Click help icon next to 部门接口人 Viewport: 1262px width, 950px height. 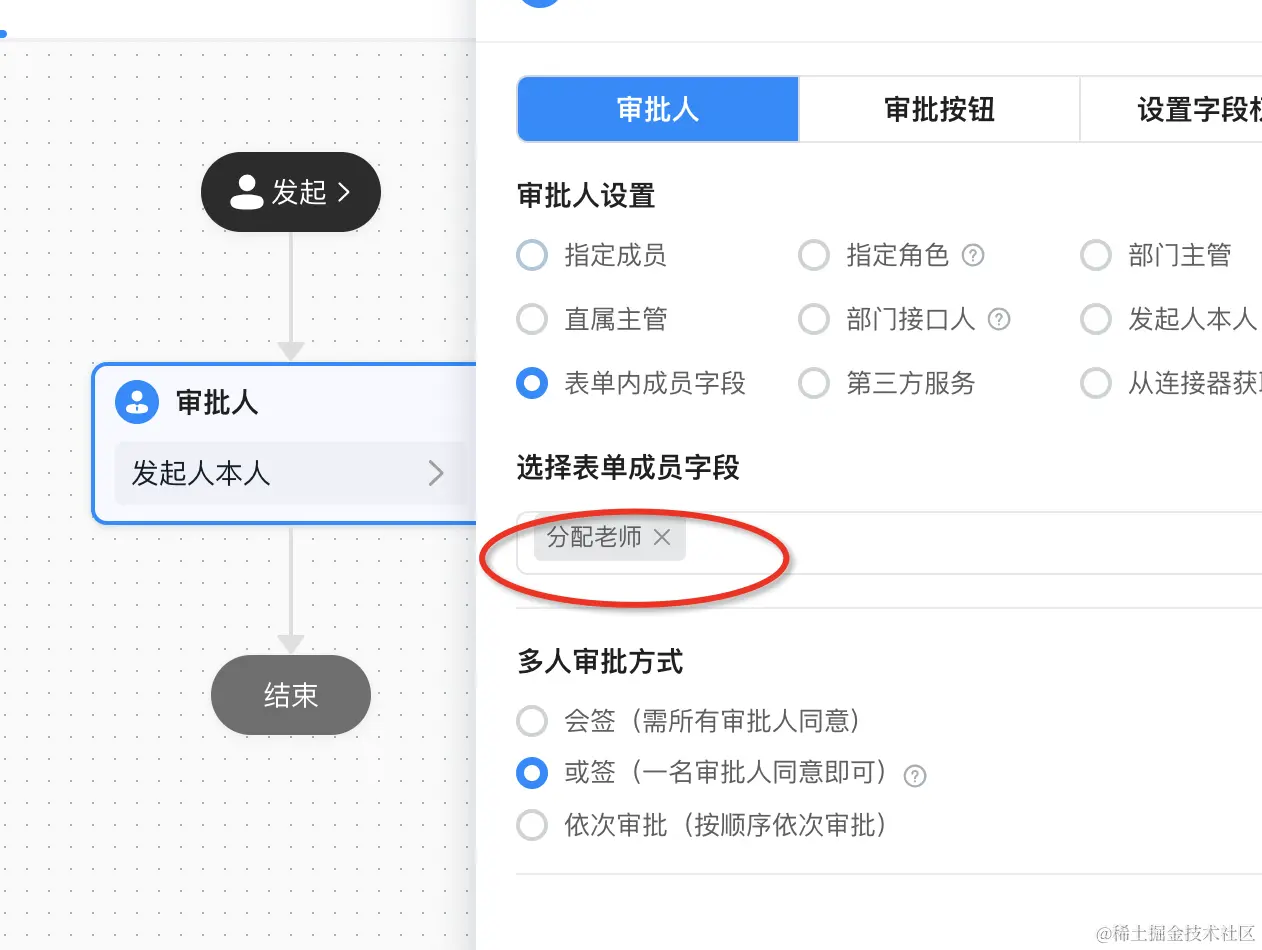998,320
